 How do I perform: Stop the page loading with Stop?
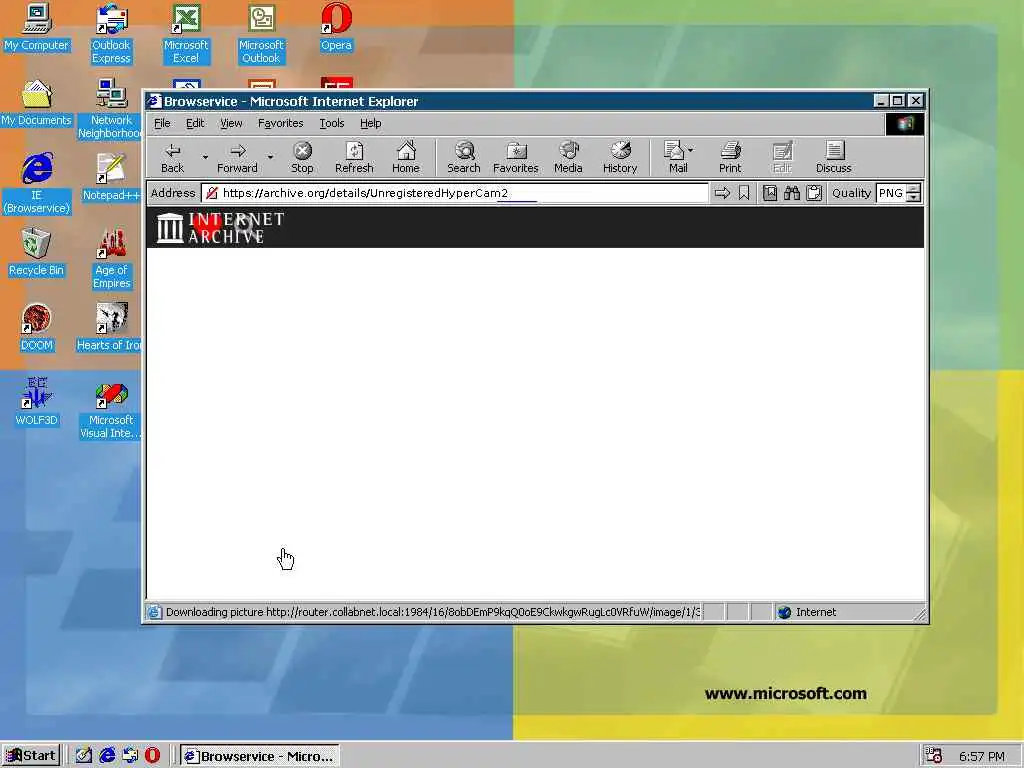coord(302,158)
